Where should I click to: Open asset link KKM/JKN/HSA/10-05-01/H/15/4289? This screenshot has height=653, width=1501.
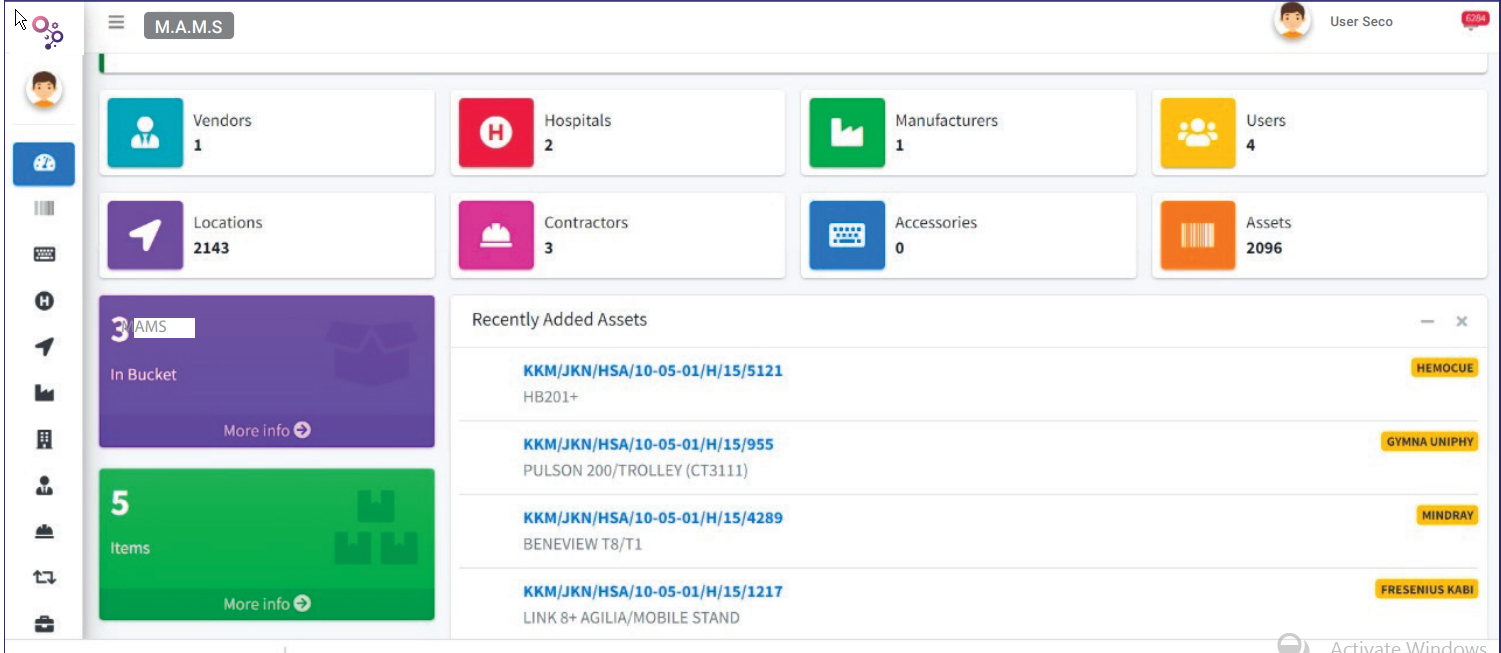(652, 518)
